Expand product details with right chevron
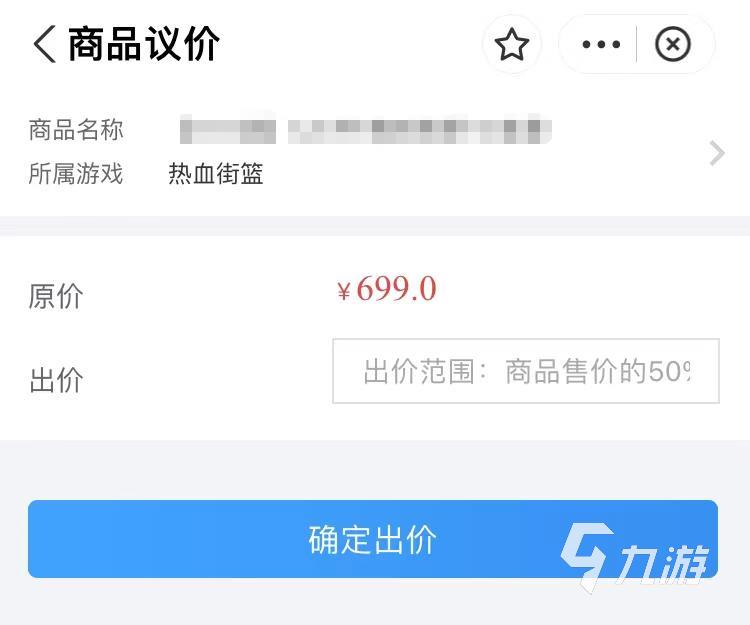The image size is (750, 625). coord(717,153)
